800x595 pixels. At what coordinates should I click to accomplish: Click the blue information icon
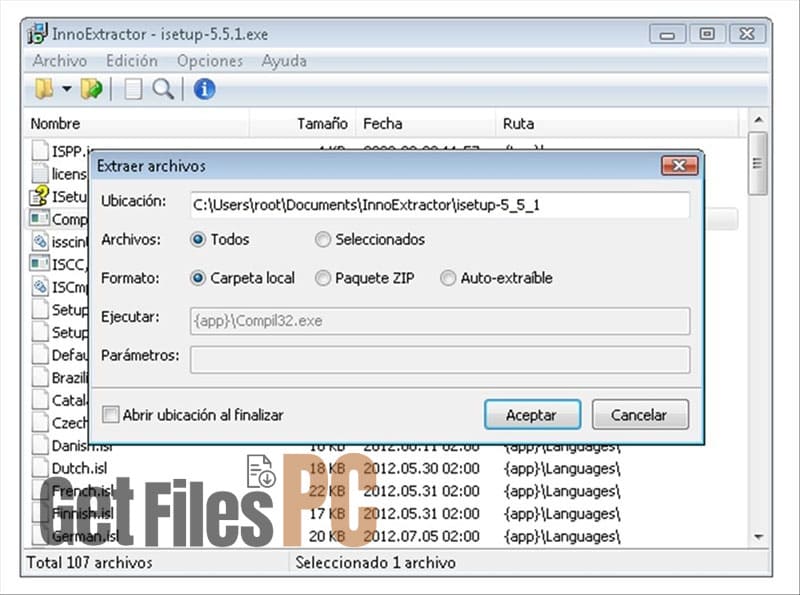point(204,89)
